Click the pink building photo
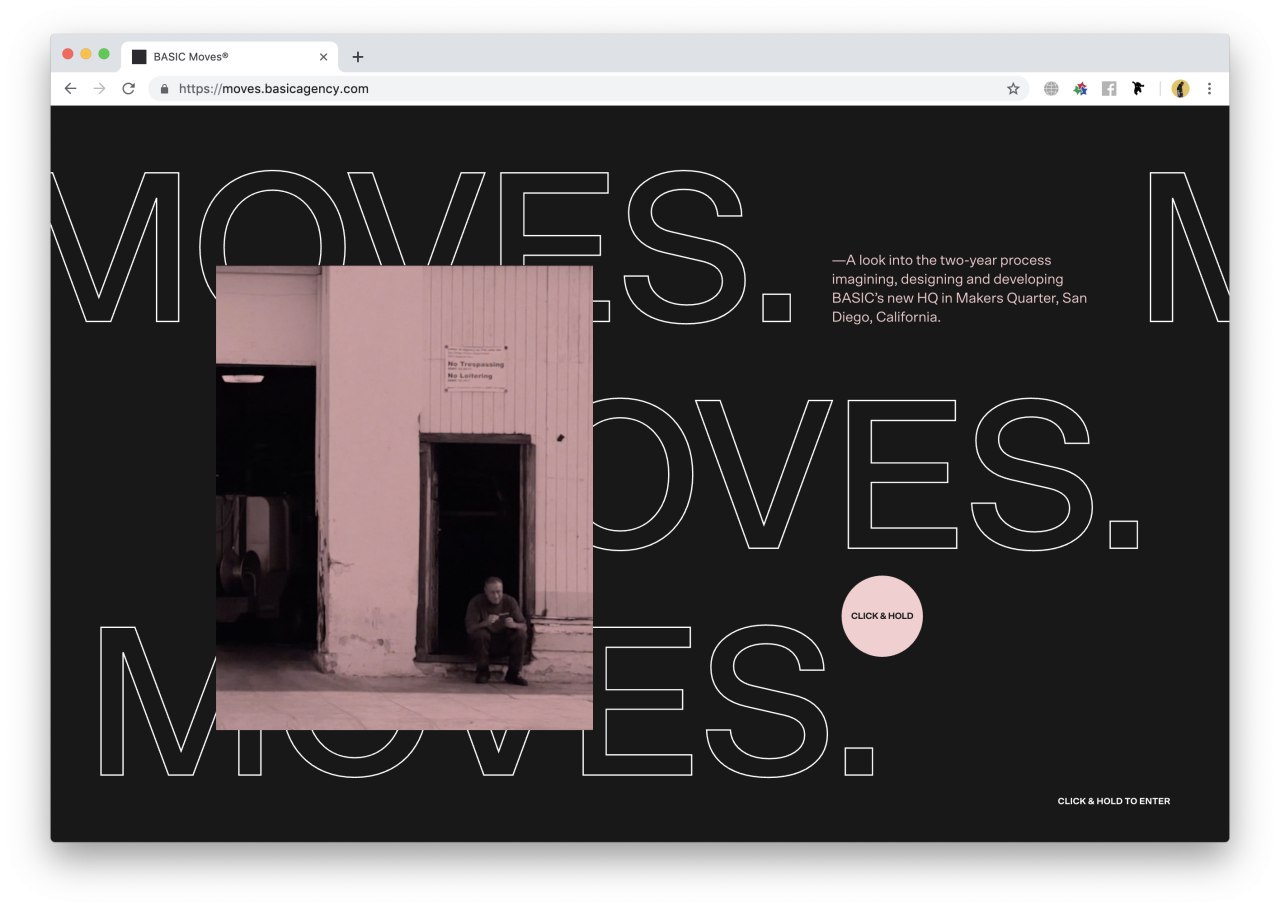The height and width of the screenshot is (909, 1280). point(404,498)
